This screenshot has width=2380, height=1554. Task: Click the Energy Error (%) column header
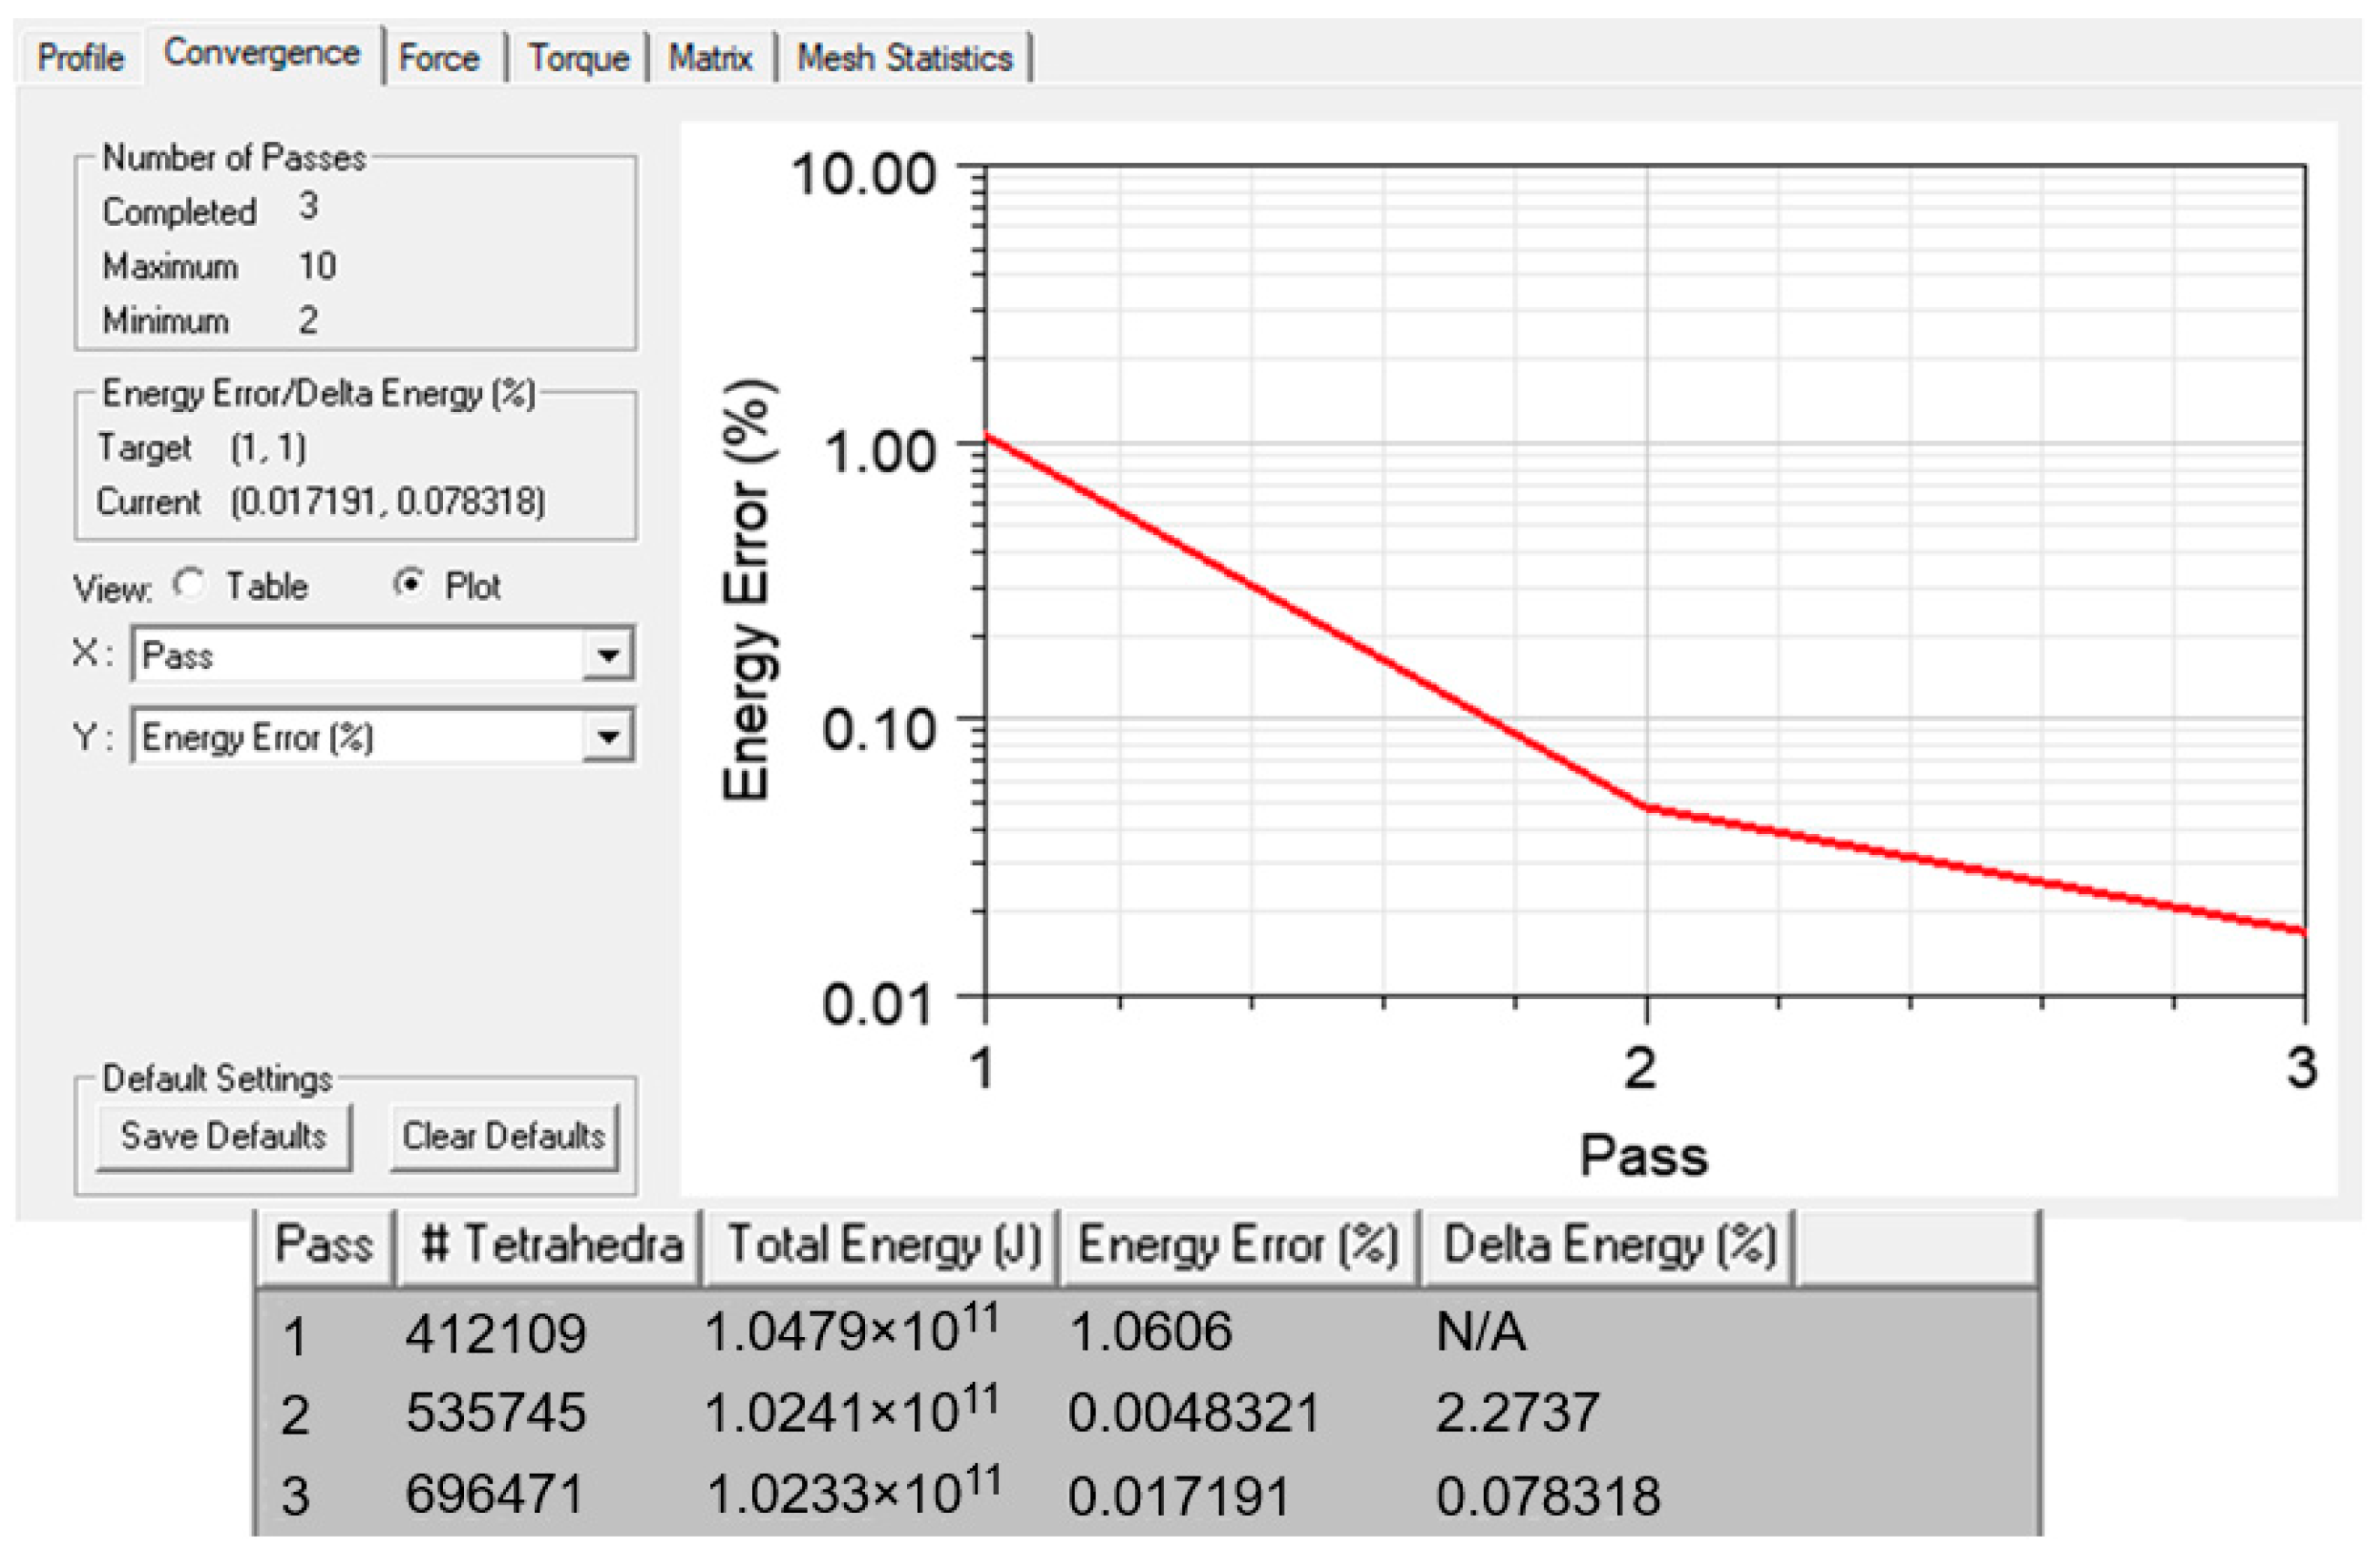[1238, 1246]
